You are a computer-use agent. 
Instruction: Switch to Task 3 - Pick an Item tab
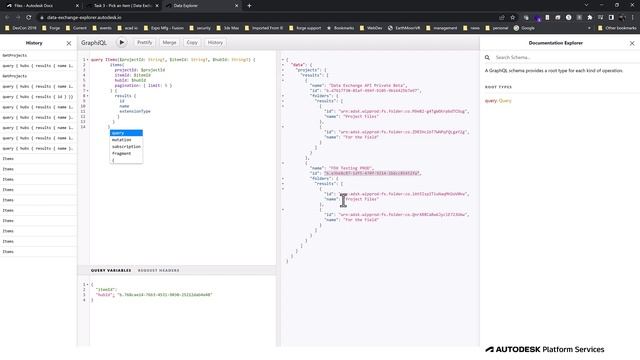pos(122,6)
